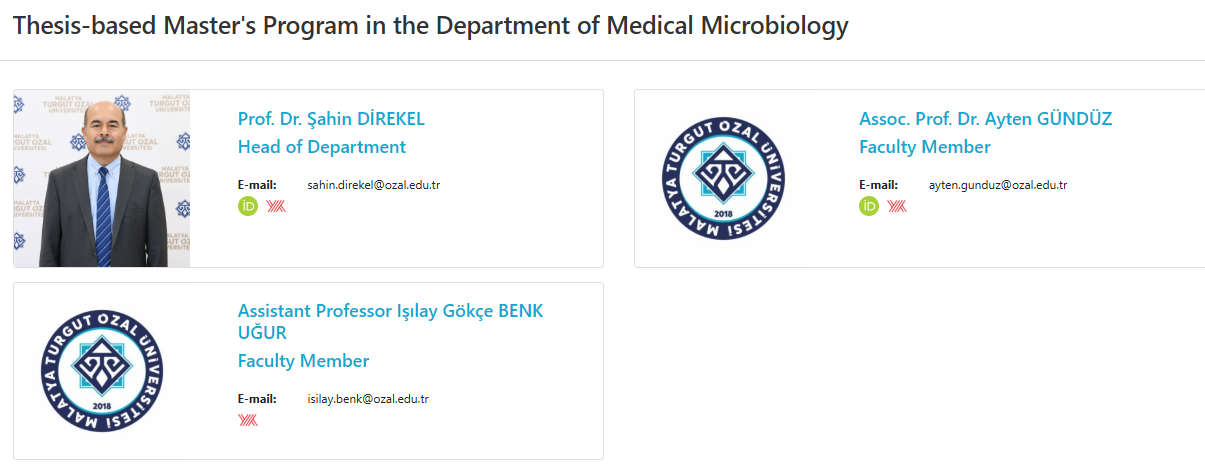The width and height of the screenshot is (1205, 476).
Task: Open Assoc. Prof. Dr. Ayten GÜNDÜZ's name link
Action: [985, 119]
